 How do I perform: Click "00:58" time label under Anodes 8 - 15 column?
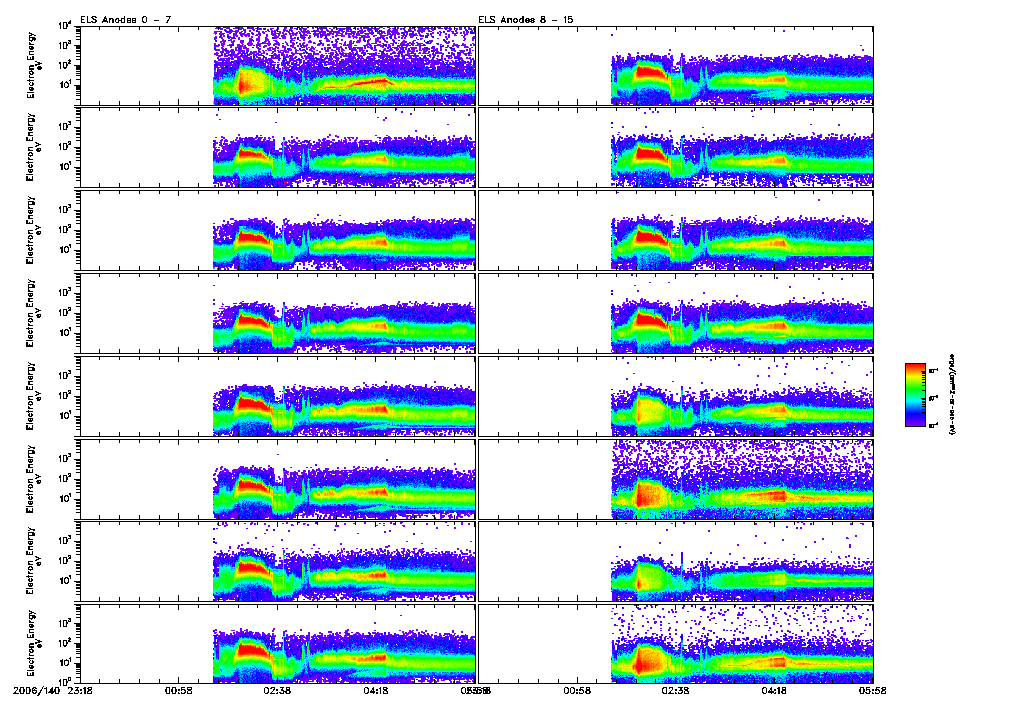pyautogui.click(x=577, y=690)
